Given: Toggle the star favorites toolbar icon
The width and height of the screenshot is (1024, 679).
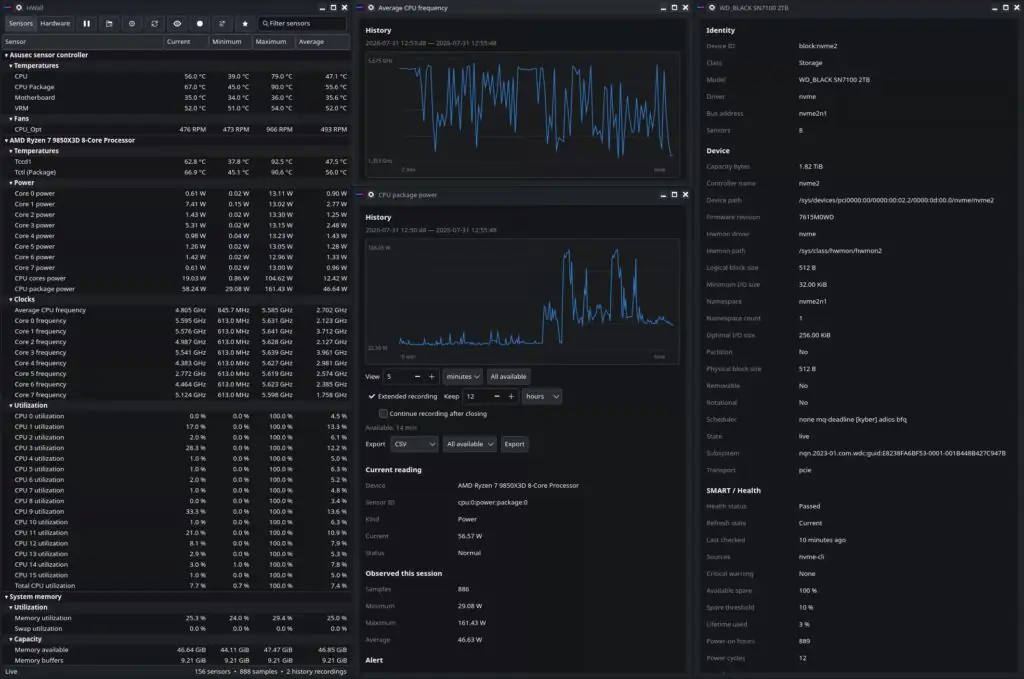Looking at the screenshot, I should pos(245,24).
